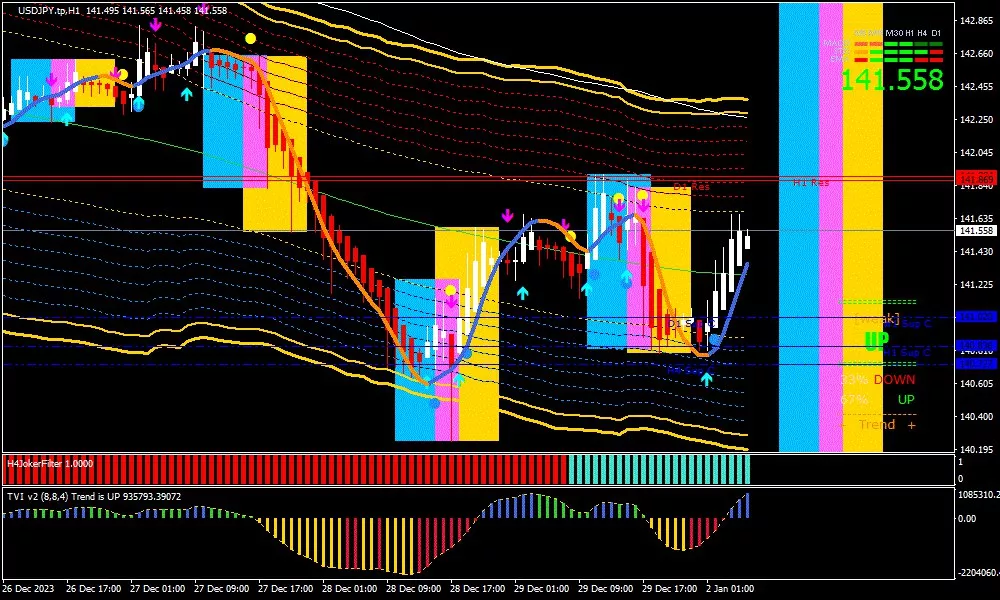
Task: Click the 141.430 price axis label
Action: click(x=976, y=252)
